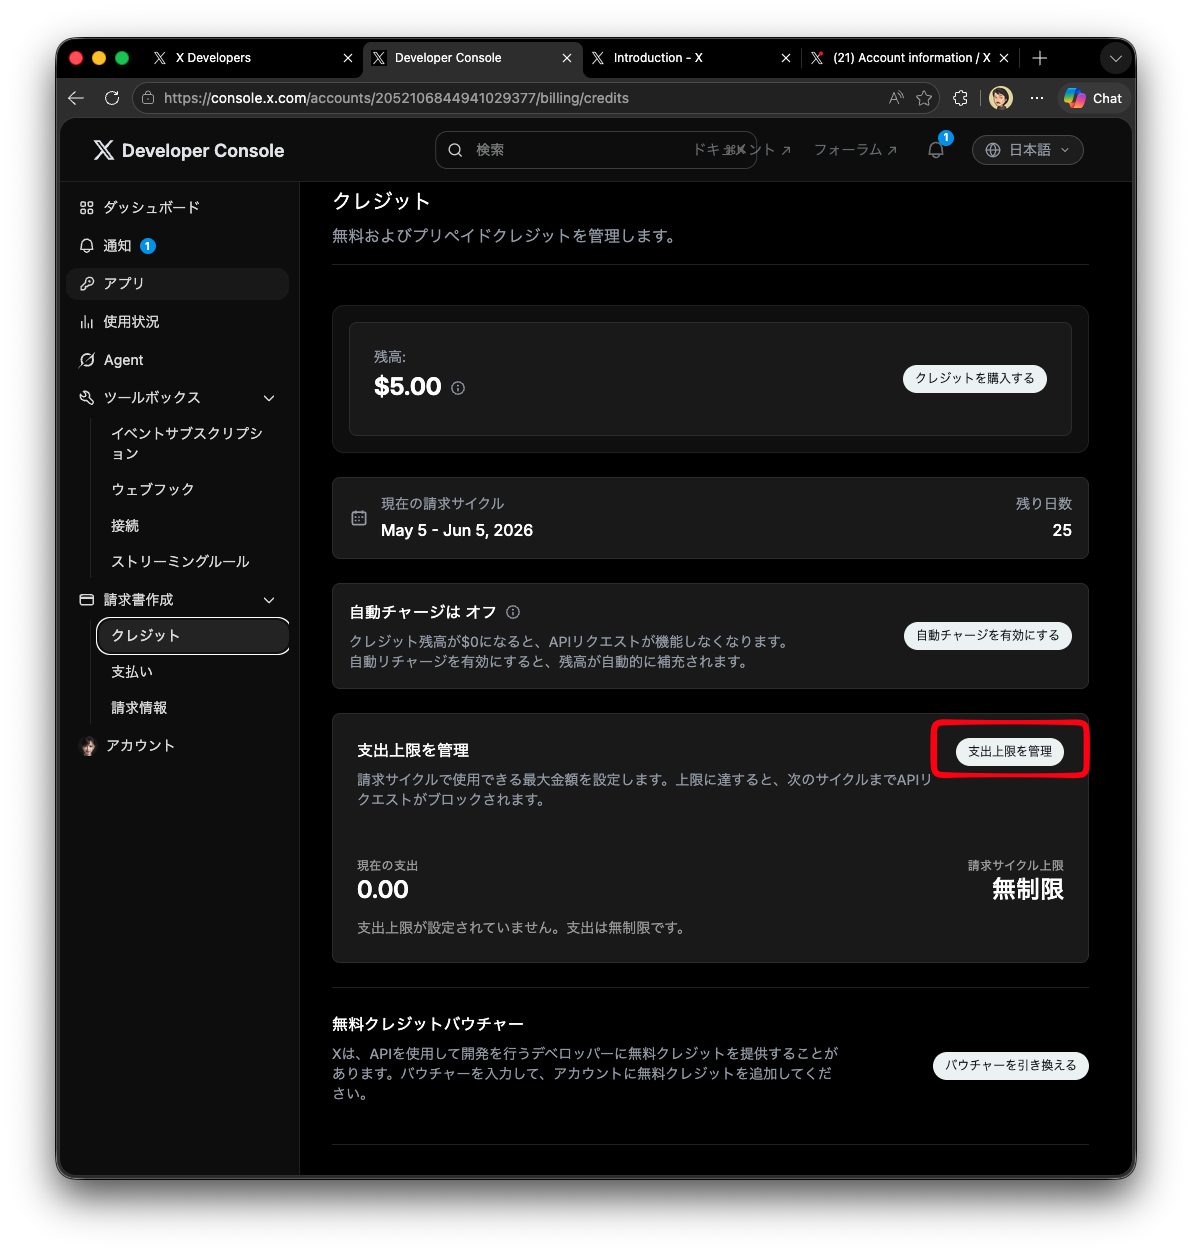
Task: Open read aloud icon in address bar
Action: [896, 98]
